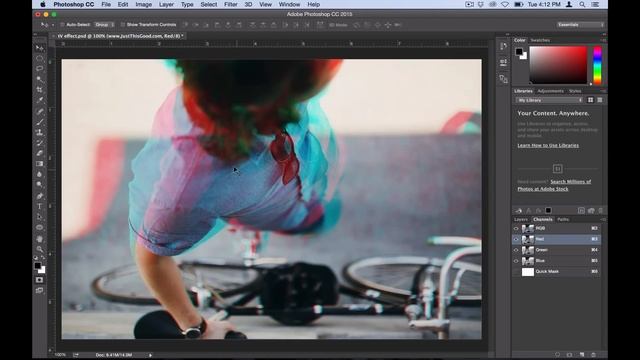The height and width of the screenshot is (360, 640).
Task: Select the Brush tool
Action: coord(40,122)
